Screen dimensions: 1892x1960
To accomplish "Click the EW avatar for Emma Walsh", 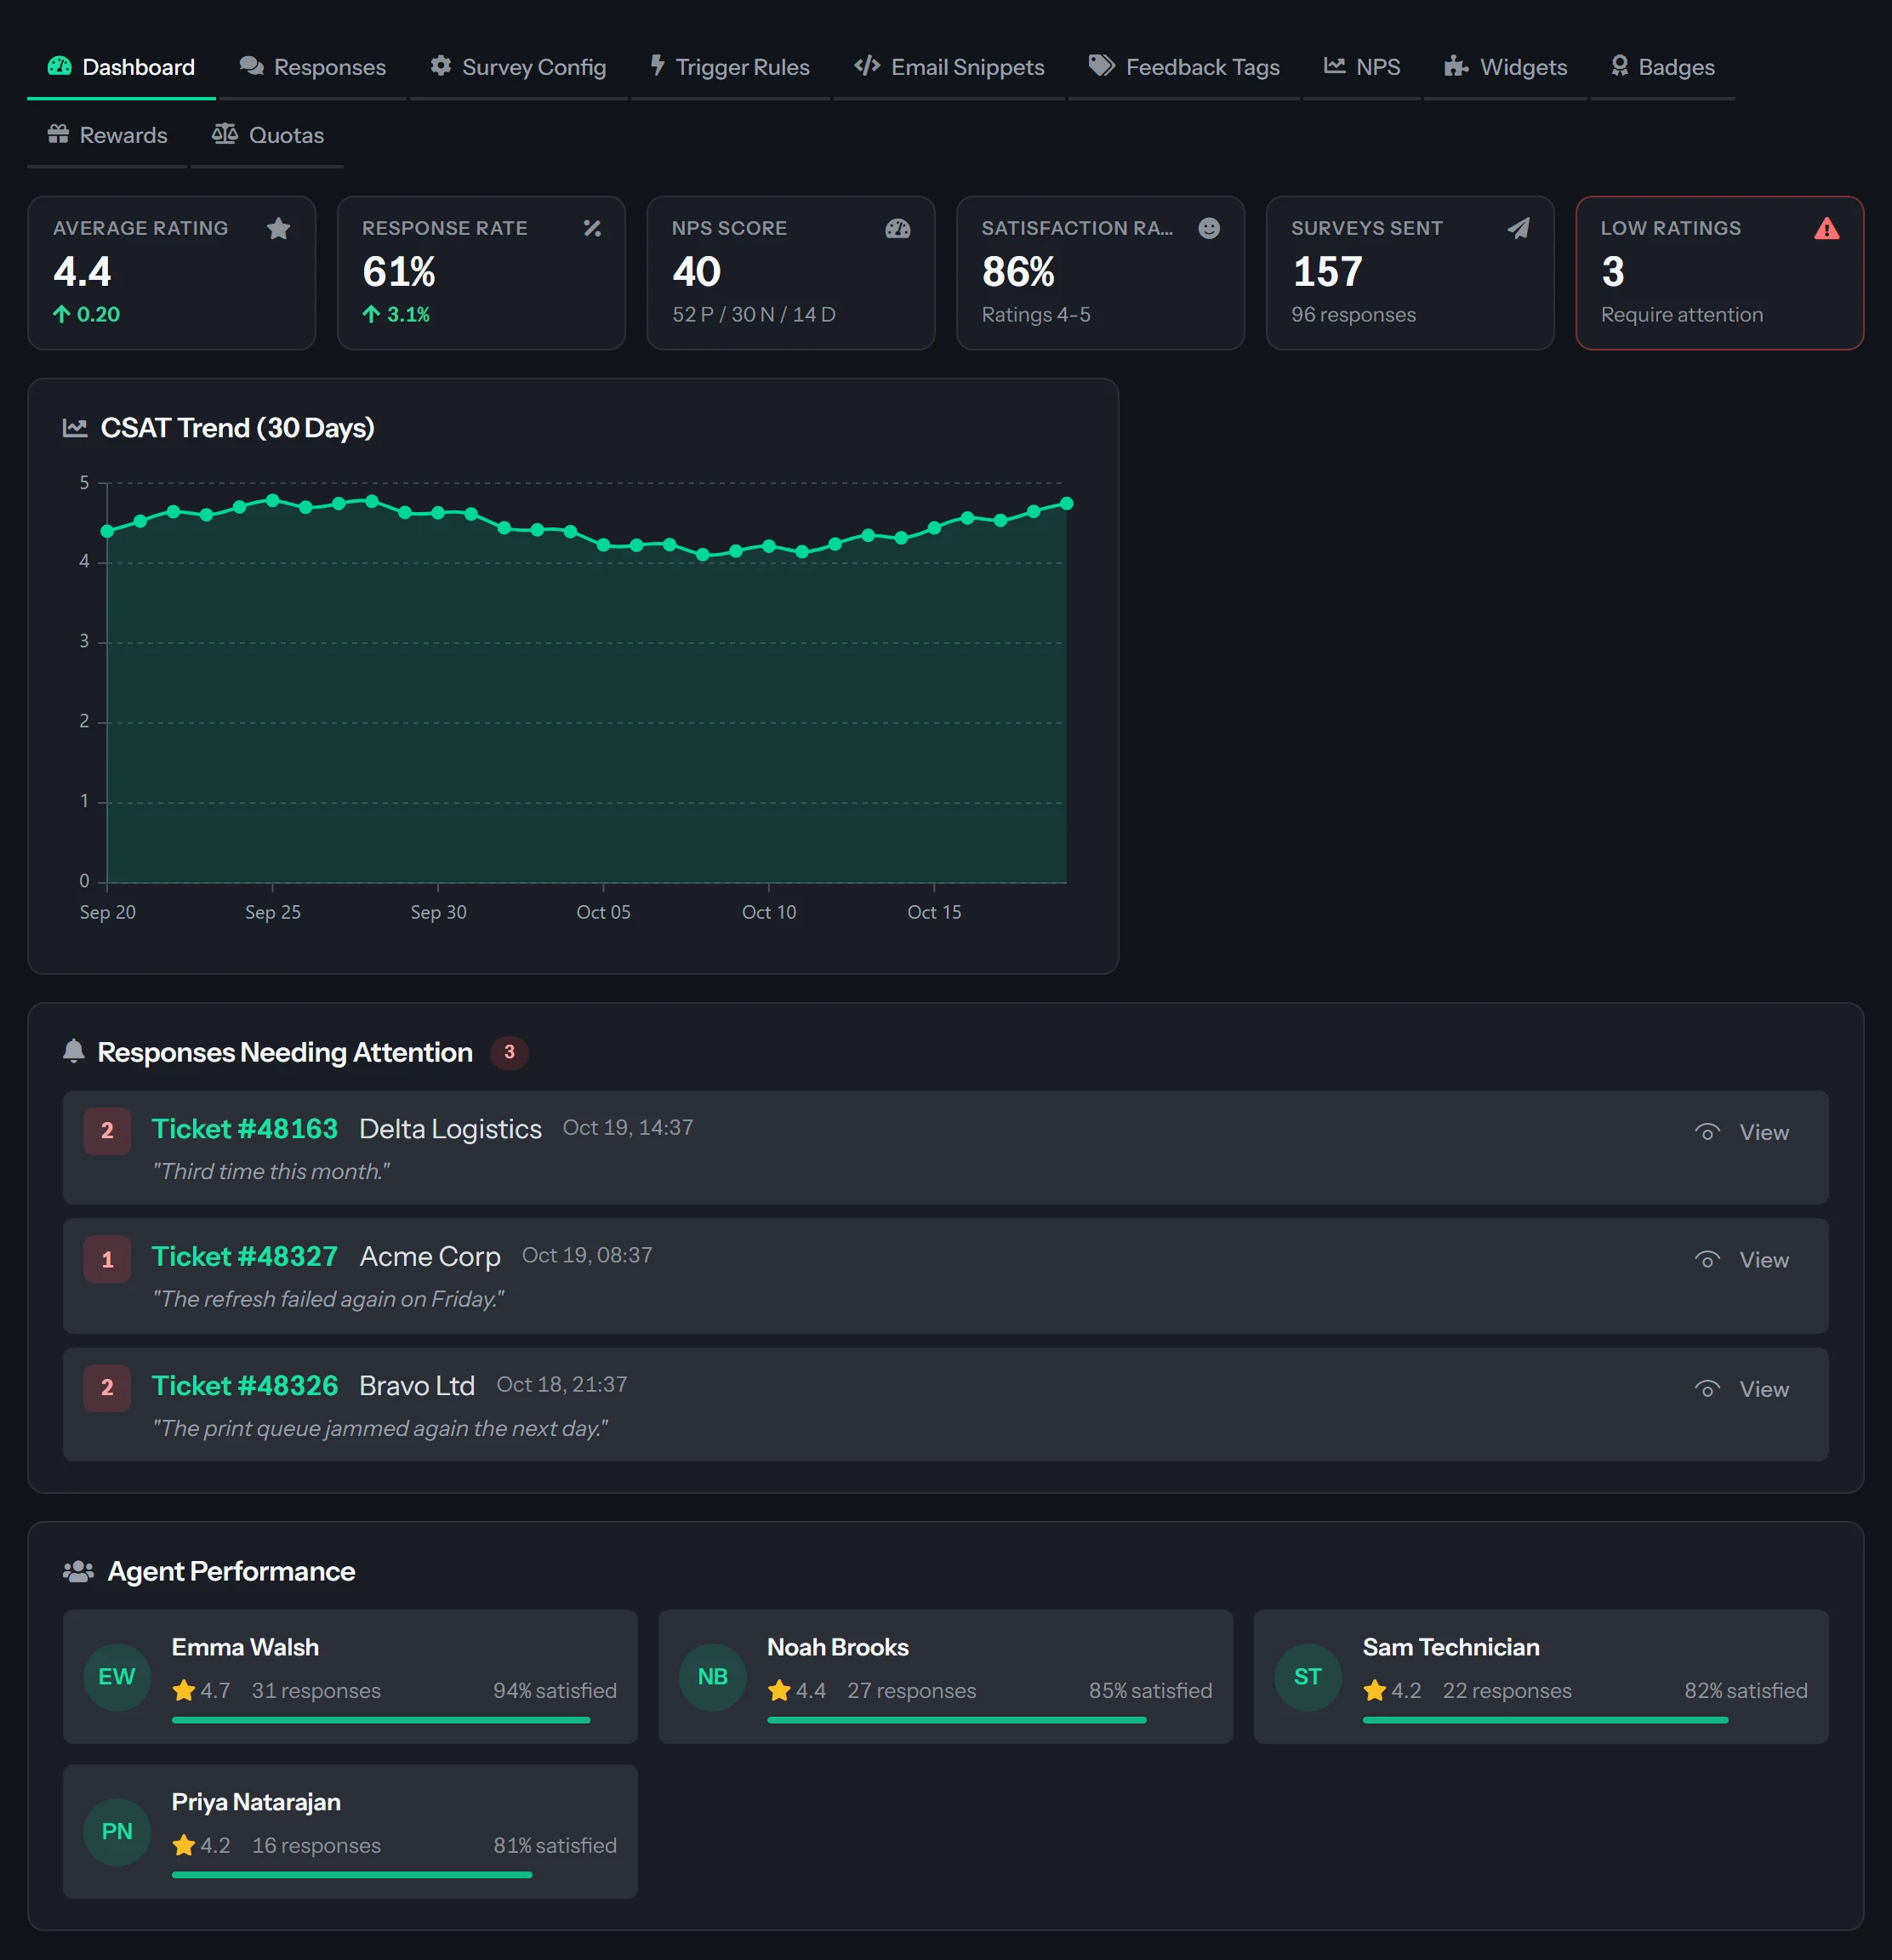I will [x=117, y=1677].
